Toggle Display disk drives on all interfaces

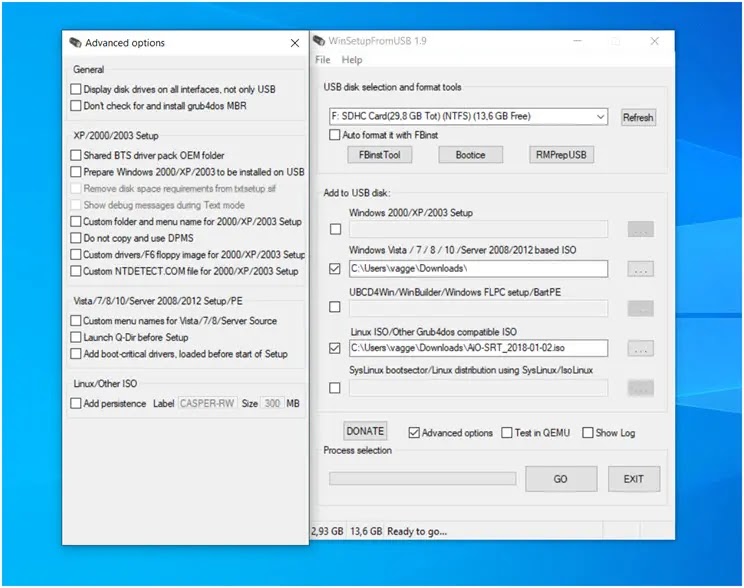pyautogui.click(x=75, y=89)
